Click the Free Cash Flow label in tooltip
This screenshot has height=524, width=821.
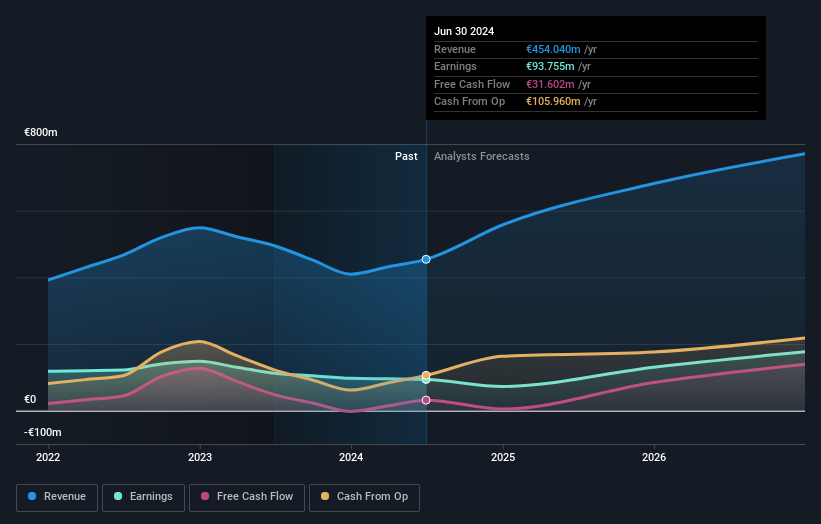point(472,84)
